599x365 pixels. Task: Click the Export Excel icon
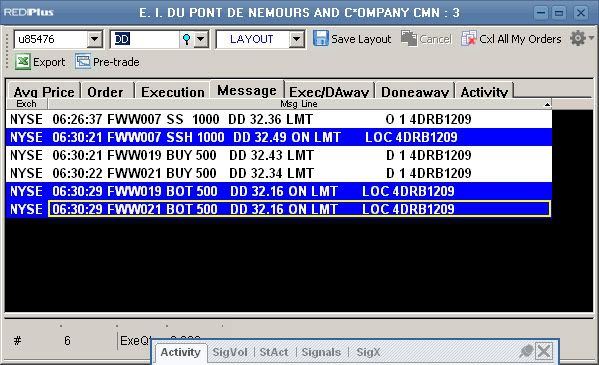pyautogui.click(x=23, y=62)
